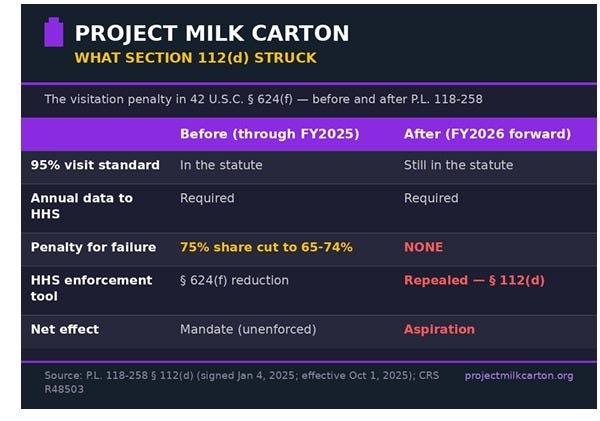Select the Before (through FY2025) column header
The image size is (600, 421).
point(270,134)
